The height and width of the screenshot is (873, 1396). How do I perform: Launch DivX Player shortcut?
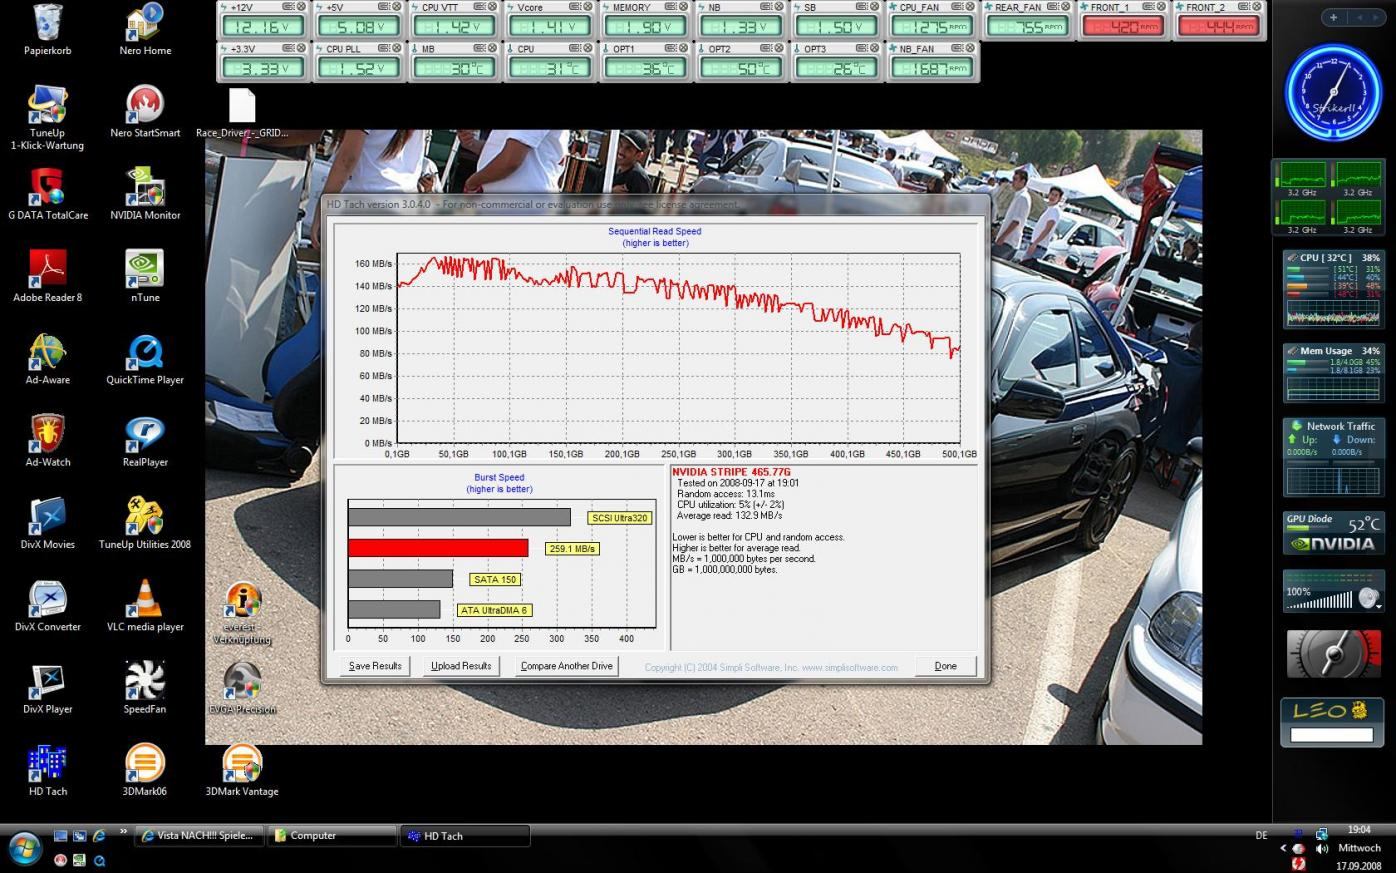point(47,688)
